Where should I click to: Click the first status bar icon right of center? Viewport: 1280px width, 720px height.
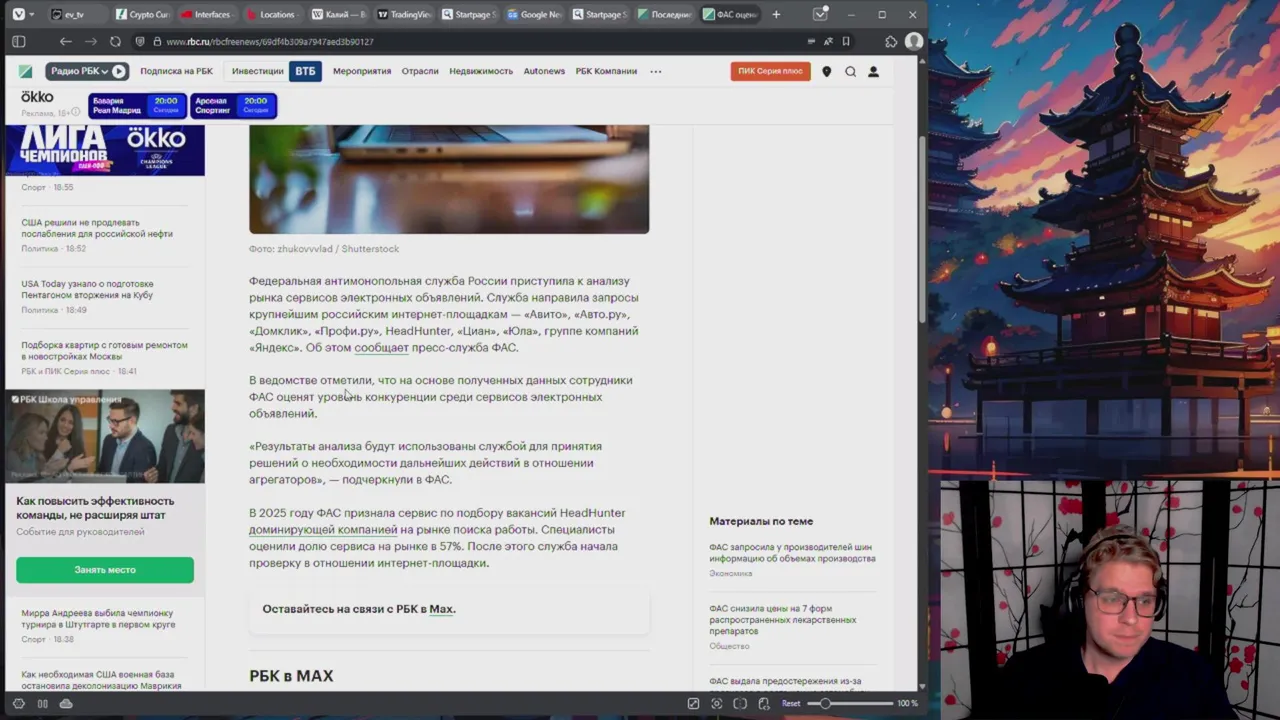click(693, 704)
